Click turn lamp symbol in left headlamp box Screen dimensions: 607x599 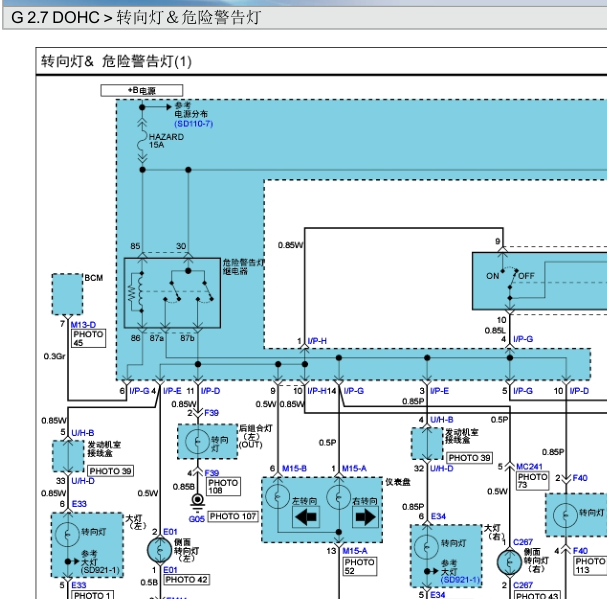tap(67, 534)
